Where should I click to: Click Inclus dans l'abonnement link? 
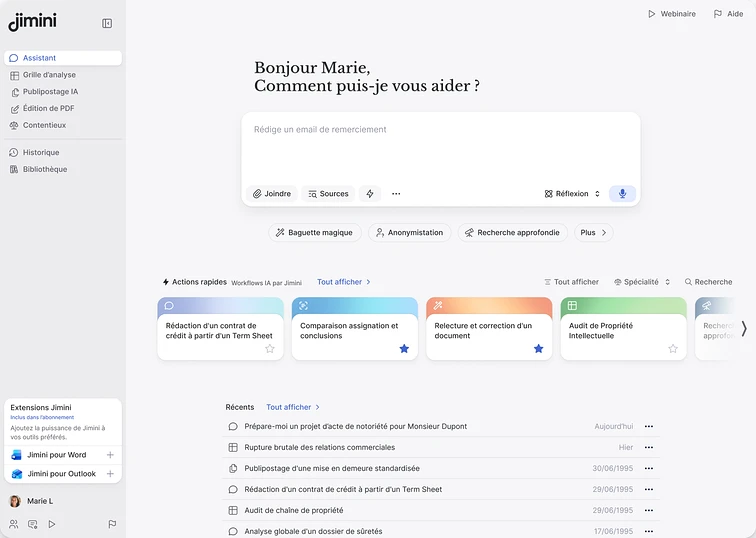click(42, 417)
